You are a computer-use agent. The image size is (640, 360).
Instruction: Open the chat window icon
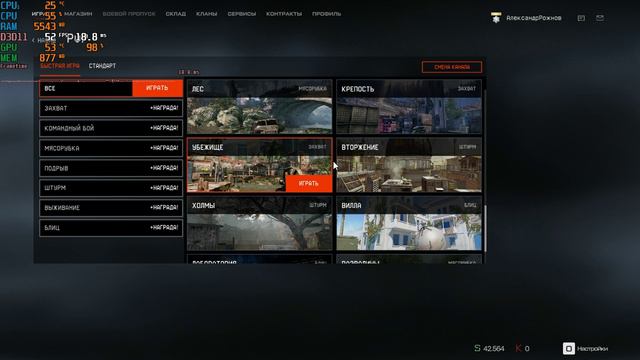(x=581, y=18)
